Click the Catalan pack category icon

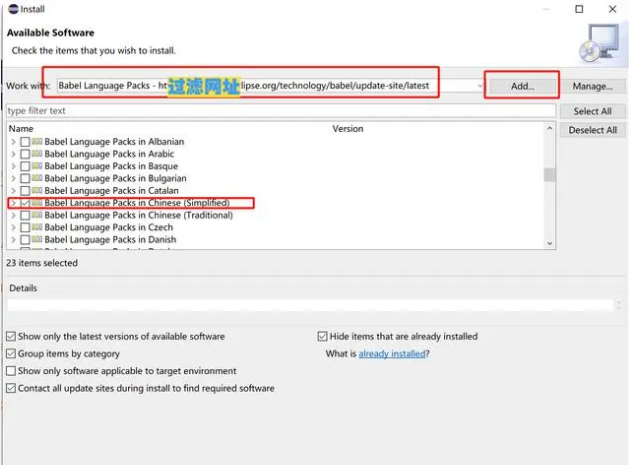pos(37,190)
